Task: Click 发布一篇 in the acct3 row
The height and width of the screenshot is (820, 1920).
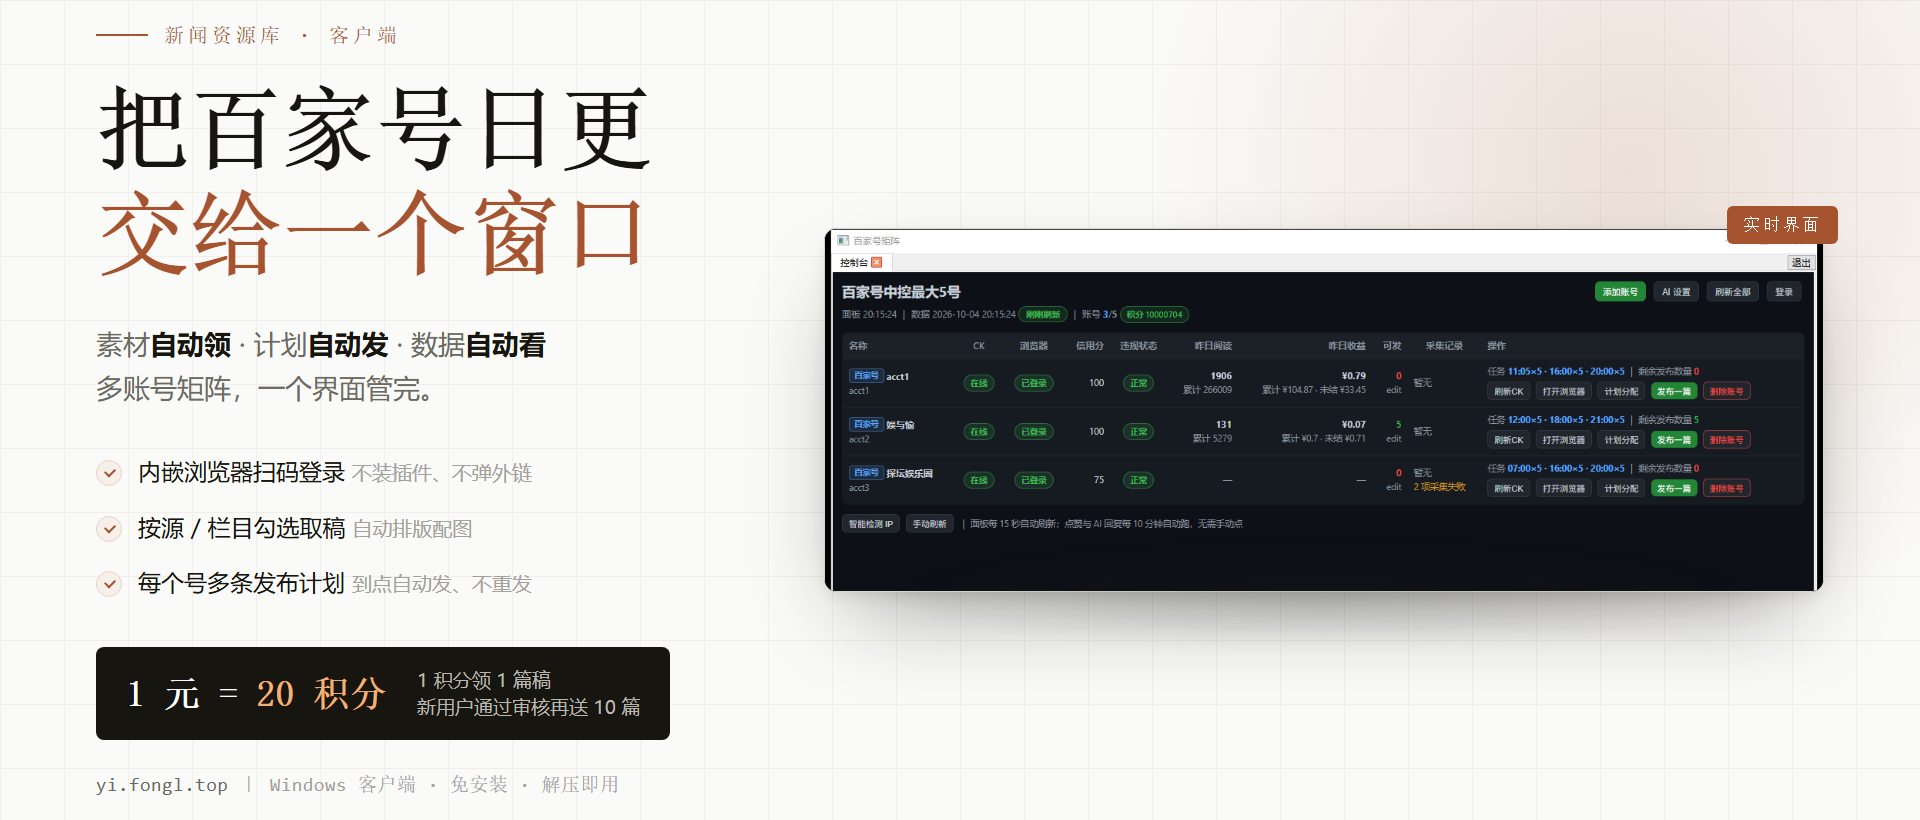Action: coord(1674,489)
